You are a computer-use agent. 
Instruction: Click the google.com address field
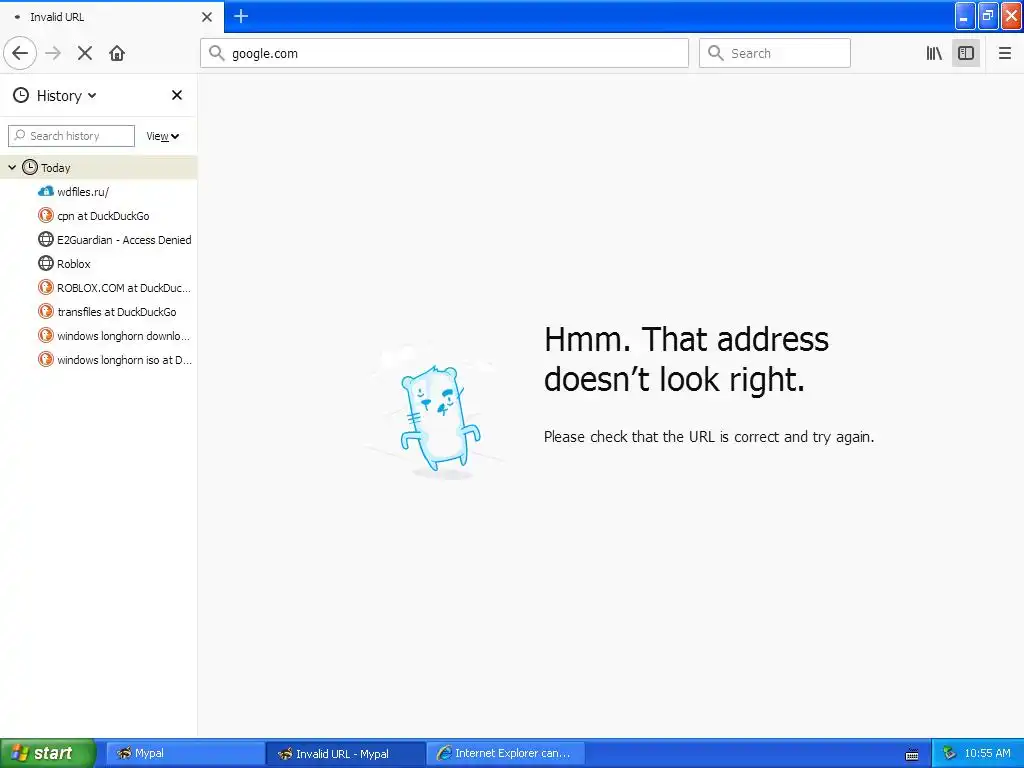[x=444, y=53]
